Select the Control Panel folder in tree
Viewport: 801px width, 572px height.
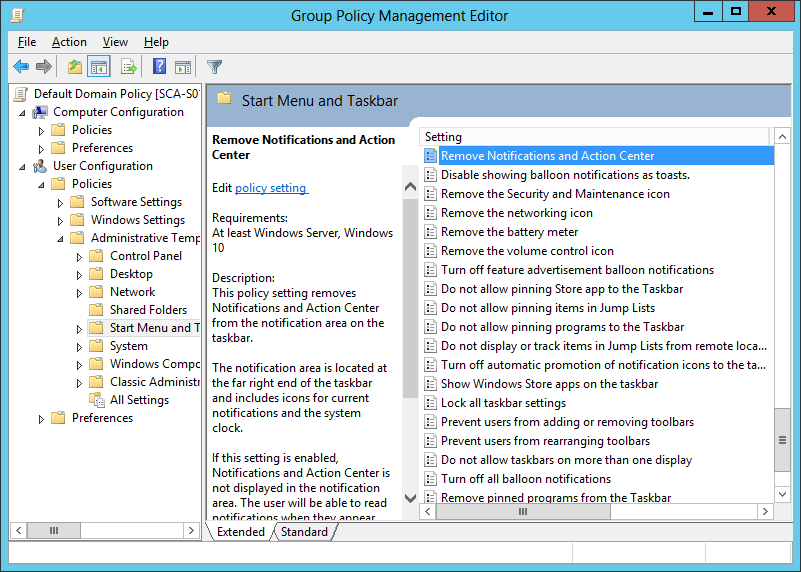click(x=145, y=256)
